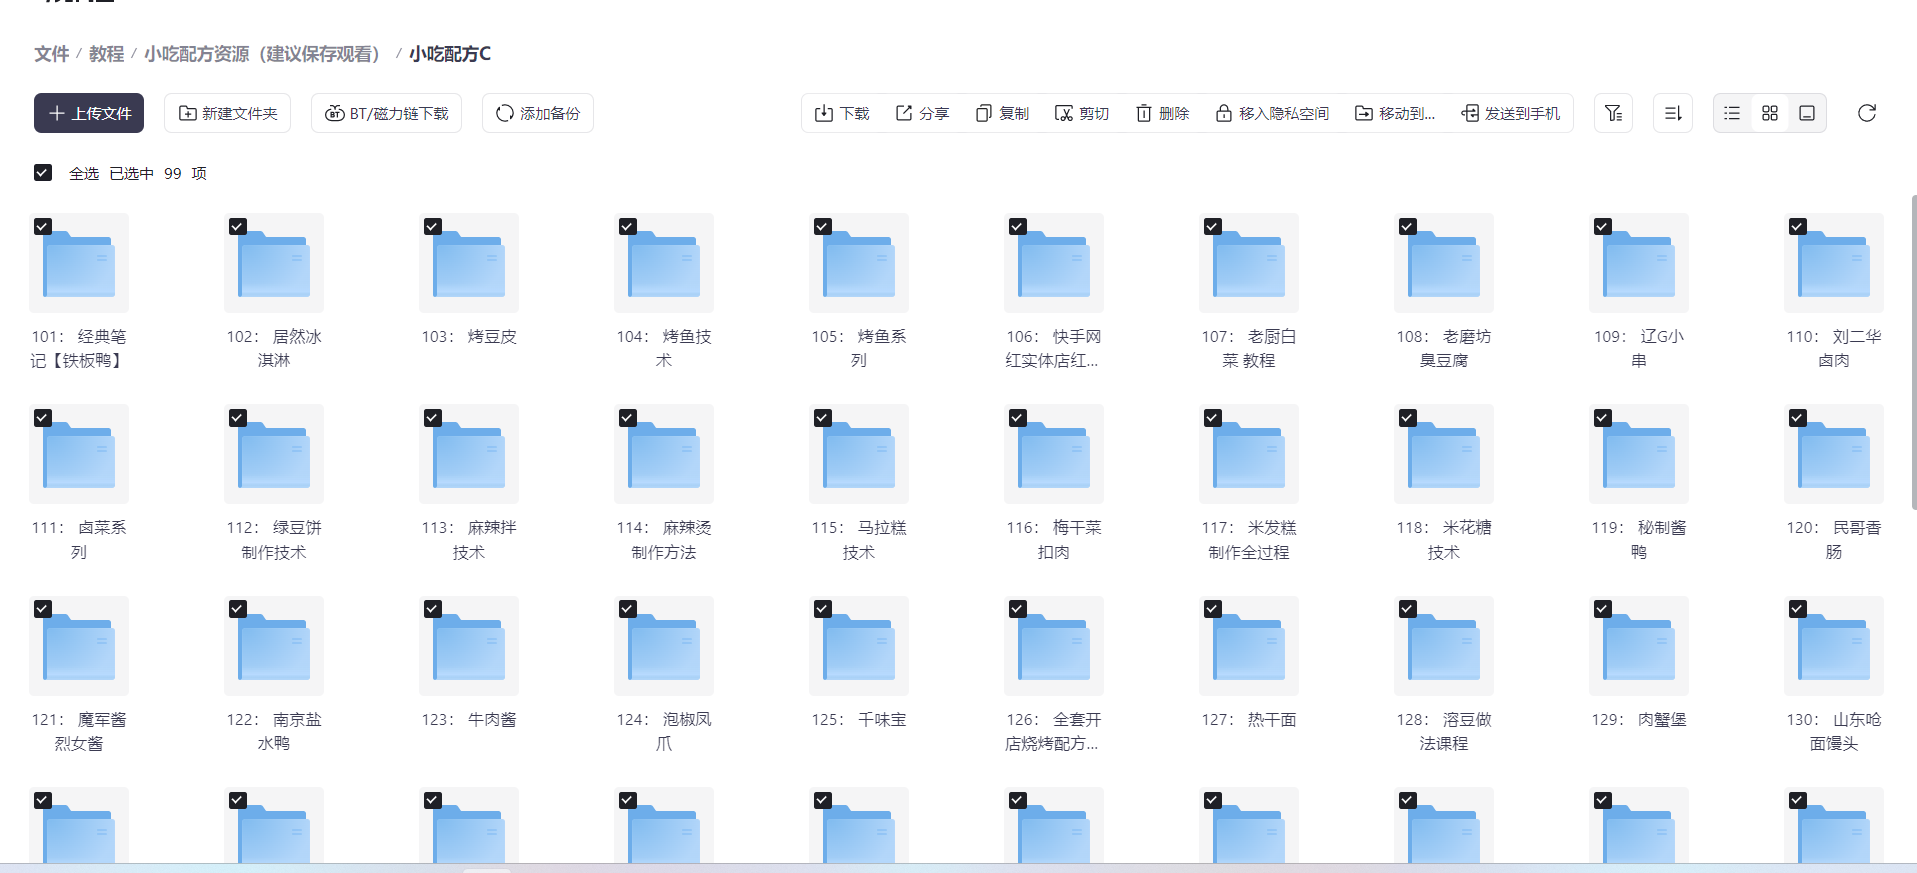Delete the selected items
This screenshot has height=873, width=1917.
pyautogui.click(x=1162, y=113)
